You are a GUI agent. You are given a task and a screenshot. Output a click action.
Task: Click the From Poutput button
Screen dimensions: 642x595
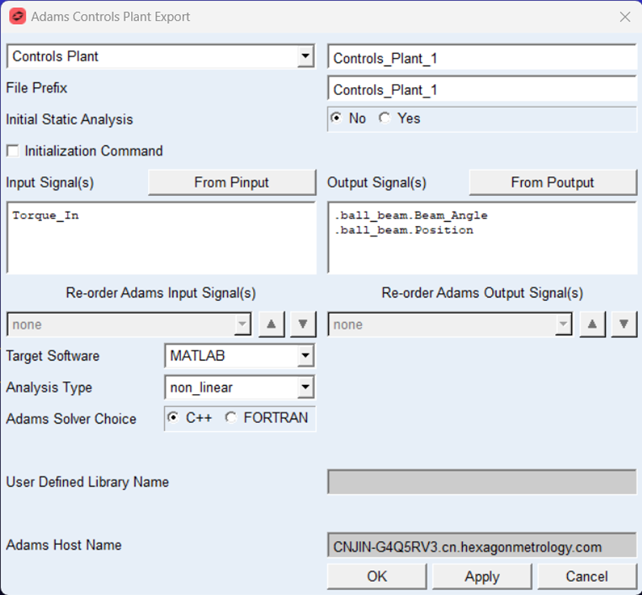coord(552,182)
